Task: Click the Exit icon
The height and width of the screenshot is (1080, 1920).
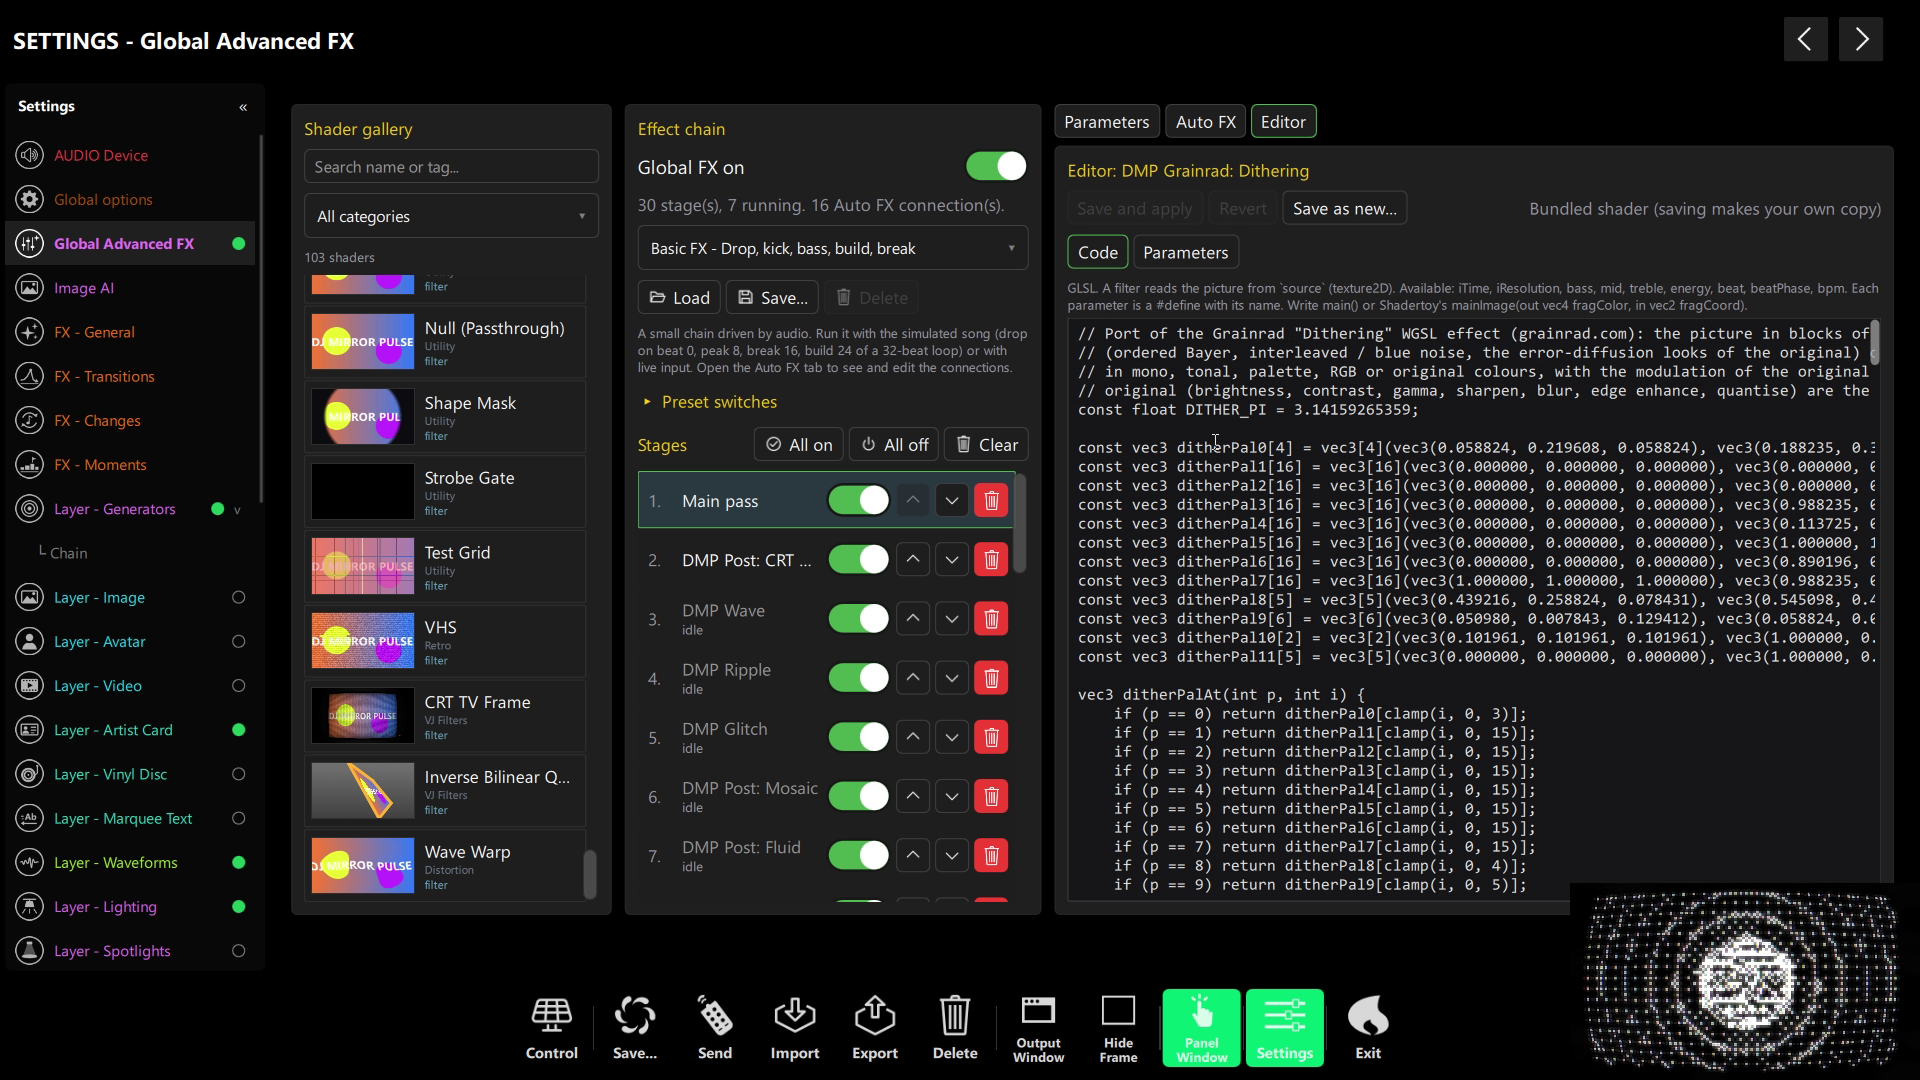Action: (1368, 1027)
